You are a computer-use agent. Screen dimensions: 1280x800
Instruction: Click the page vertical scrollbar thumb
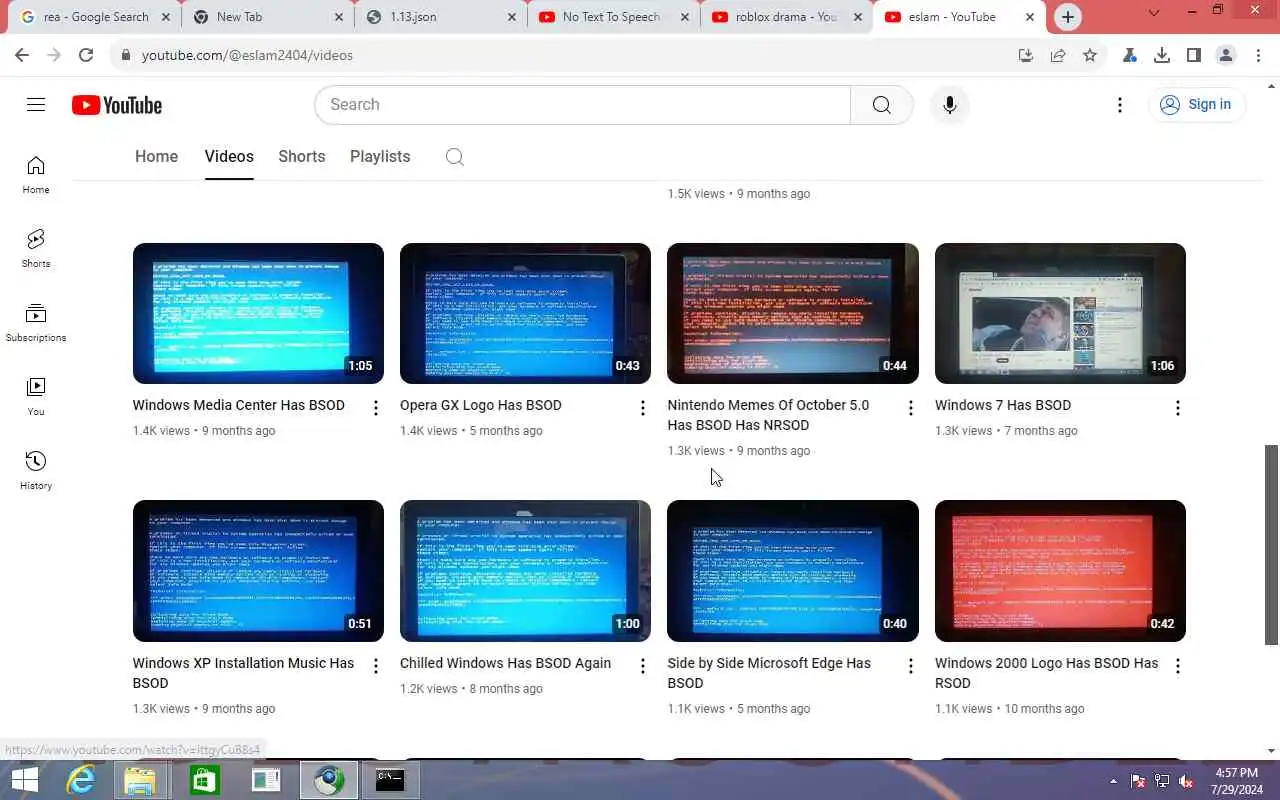click(x=1272, y=545)
